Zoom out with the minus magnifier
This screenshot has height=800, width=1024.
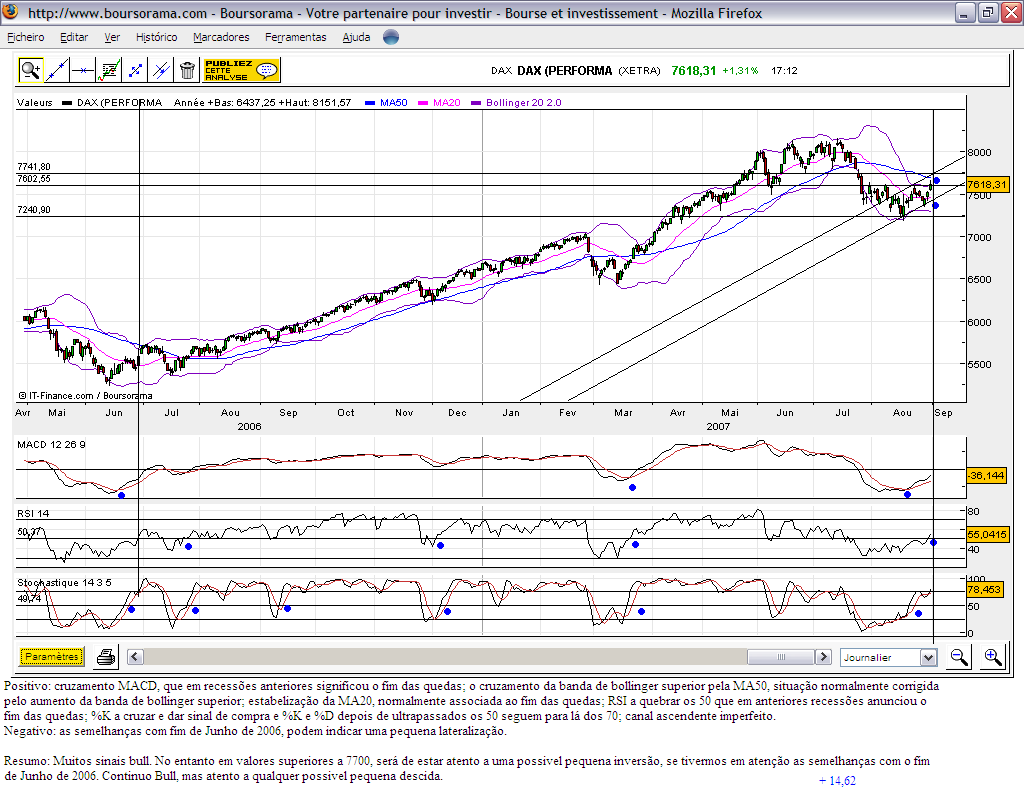[x=959, y=656]
